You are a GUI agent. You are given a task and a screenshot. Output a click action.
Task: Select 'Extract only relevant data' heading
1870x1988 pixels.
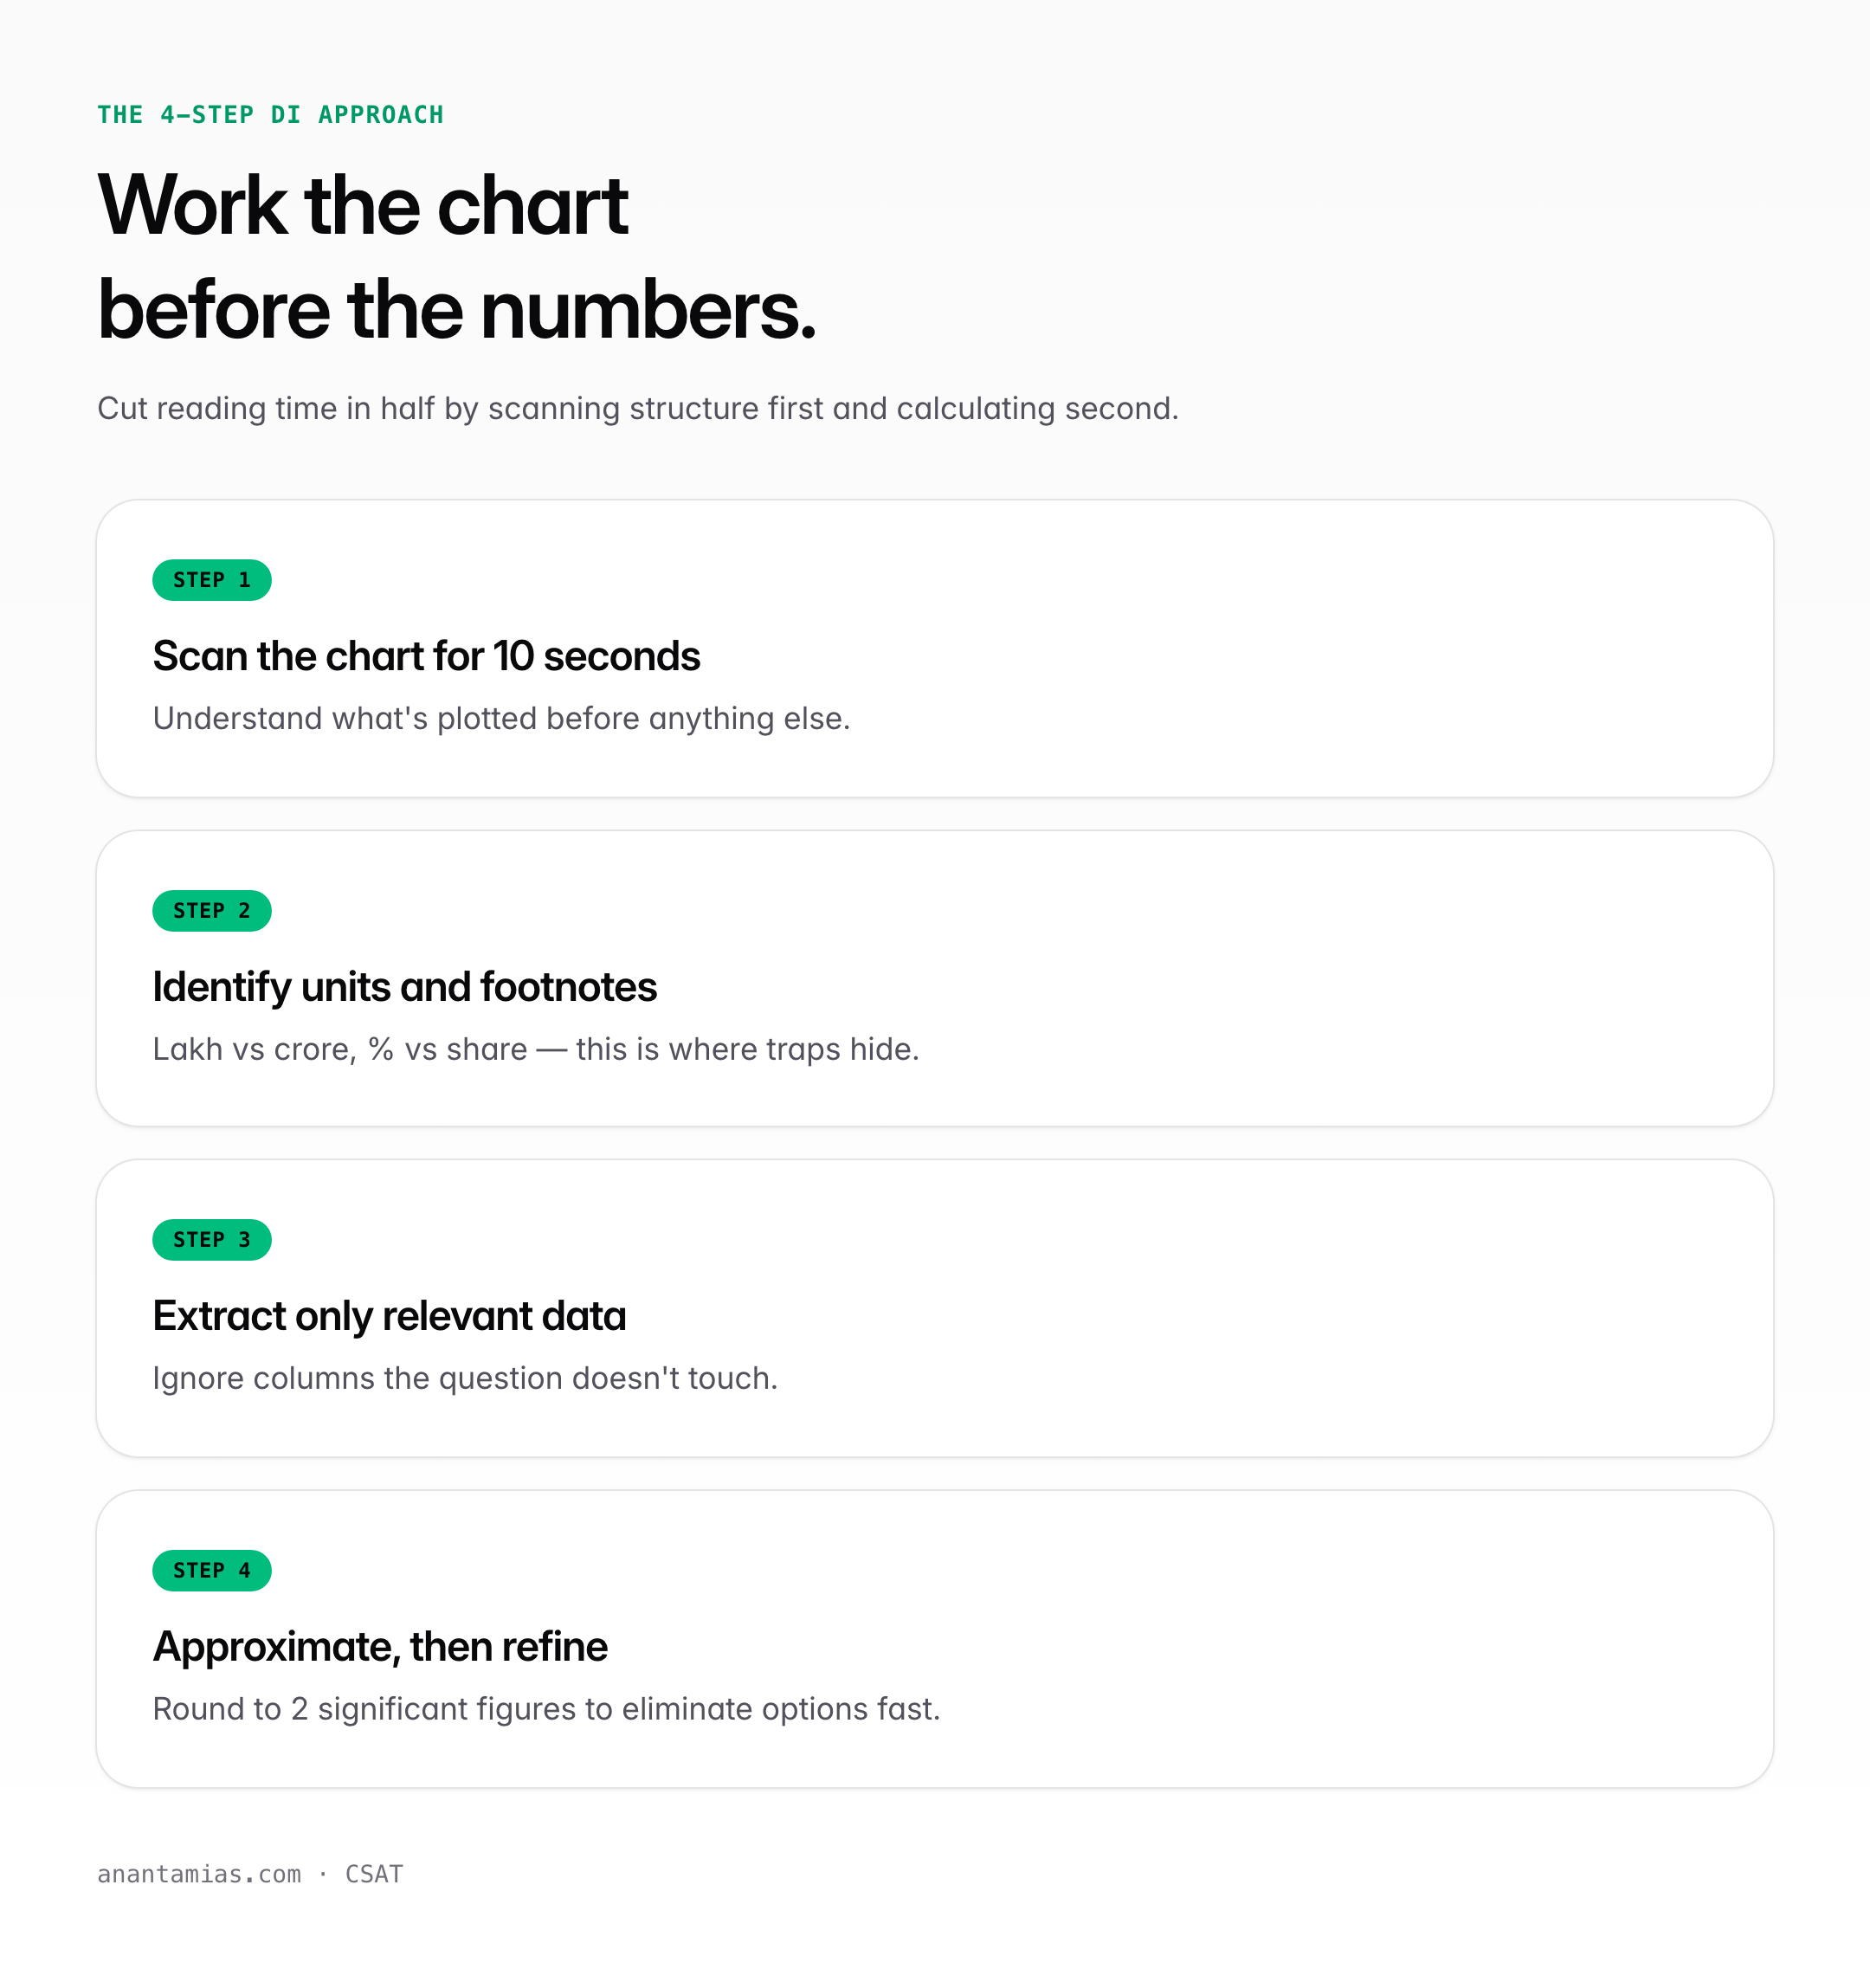[x=389, y=1317]
